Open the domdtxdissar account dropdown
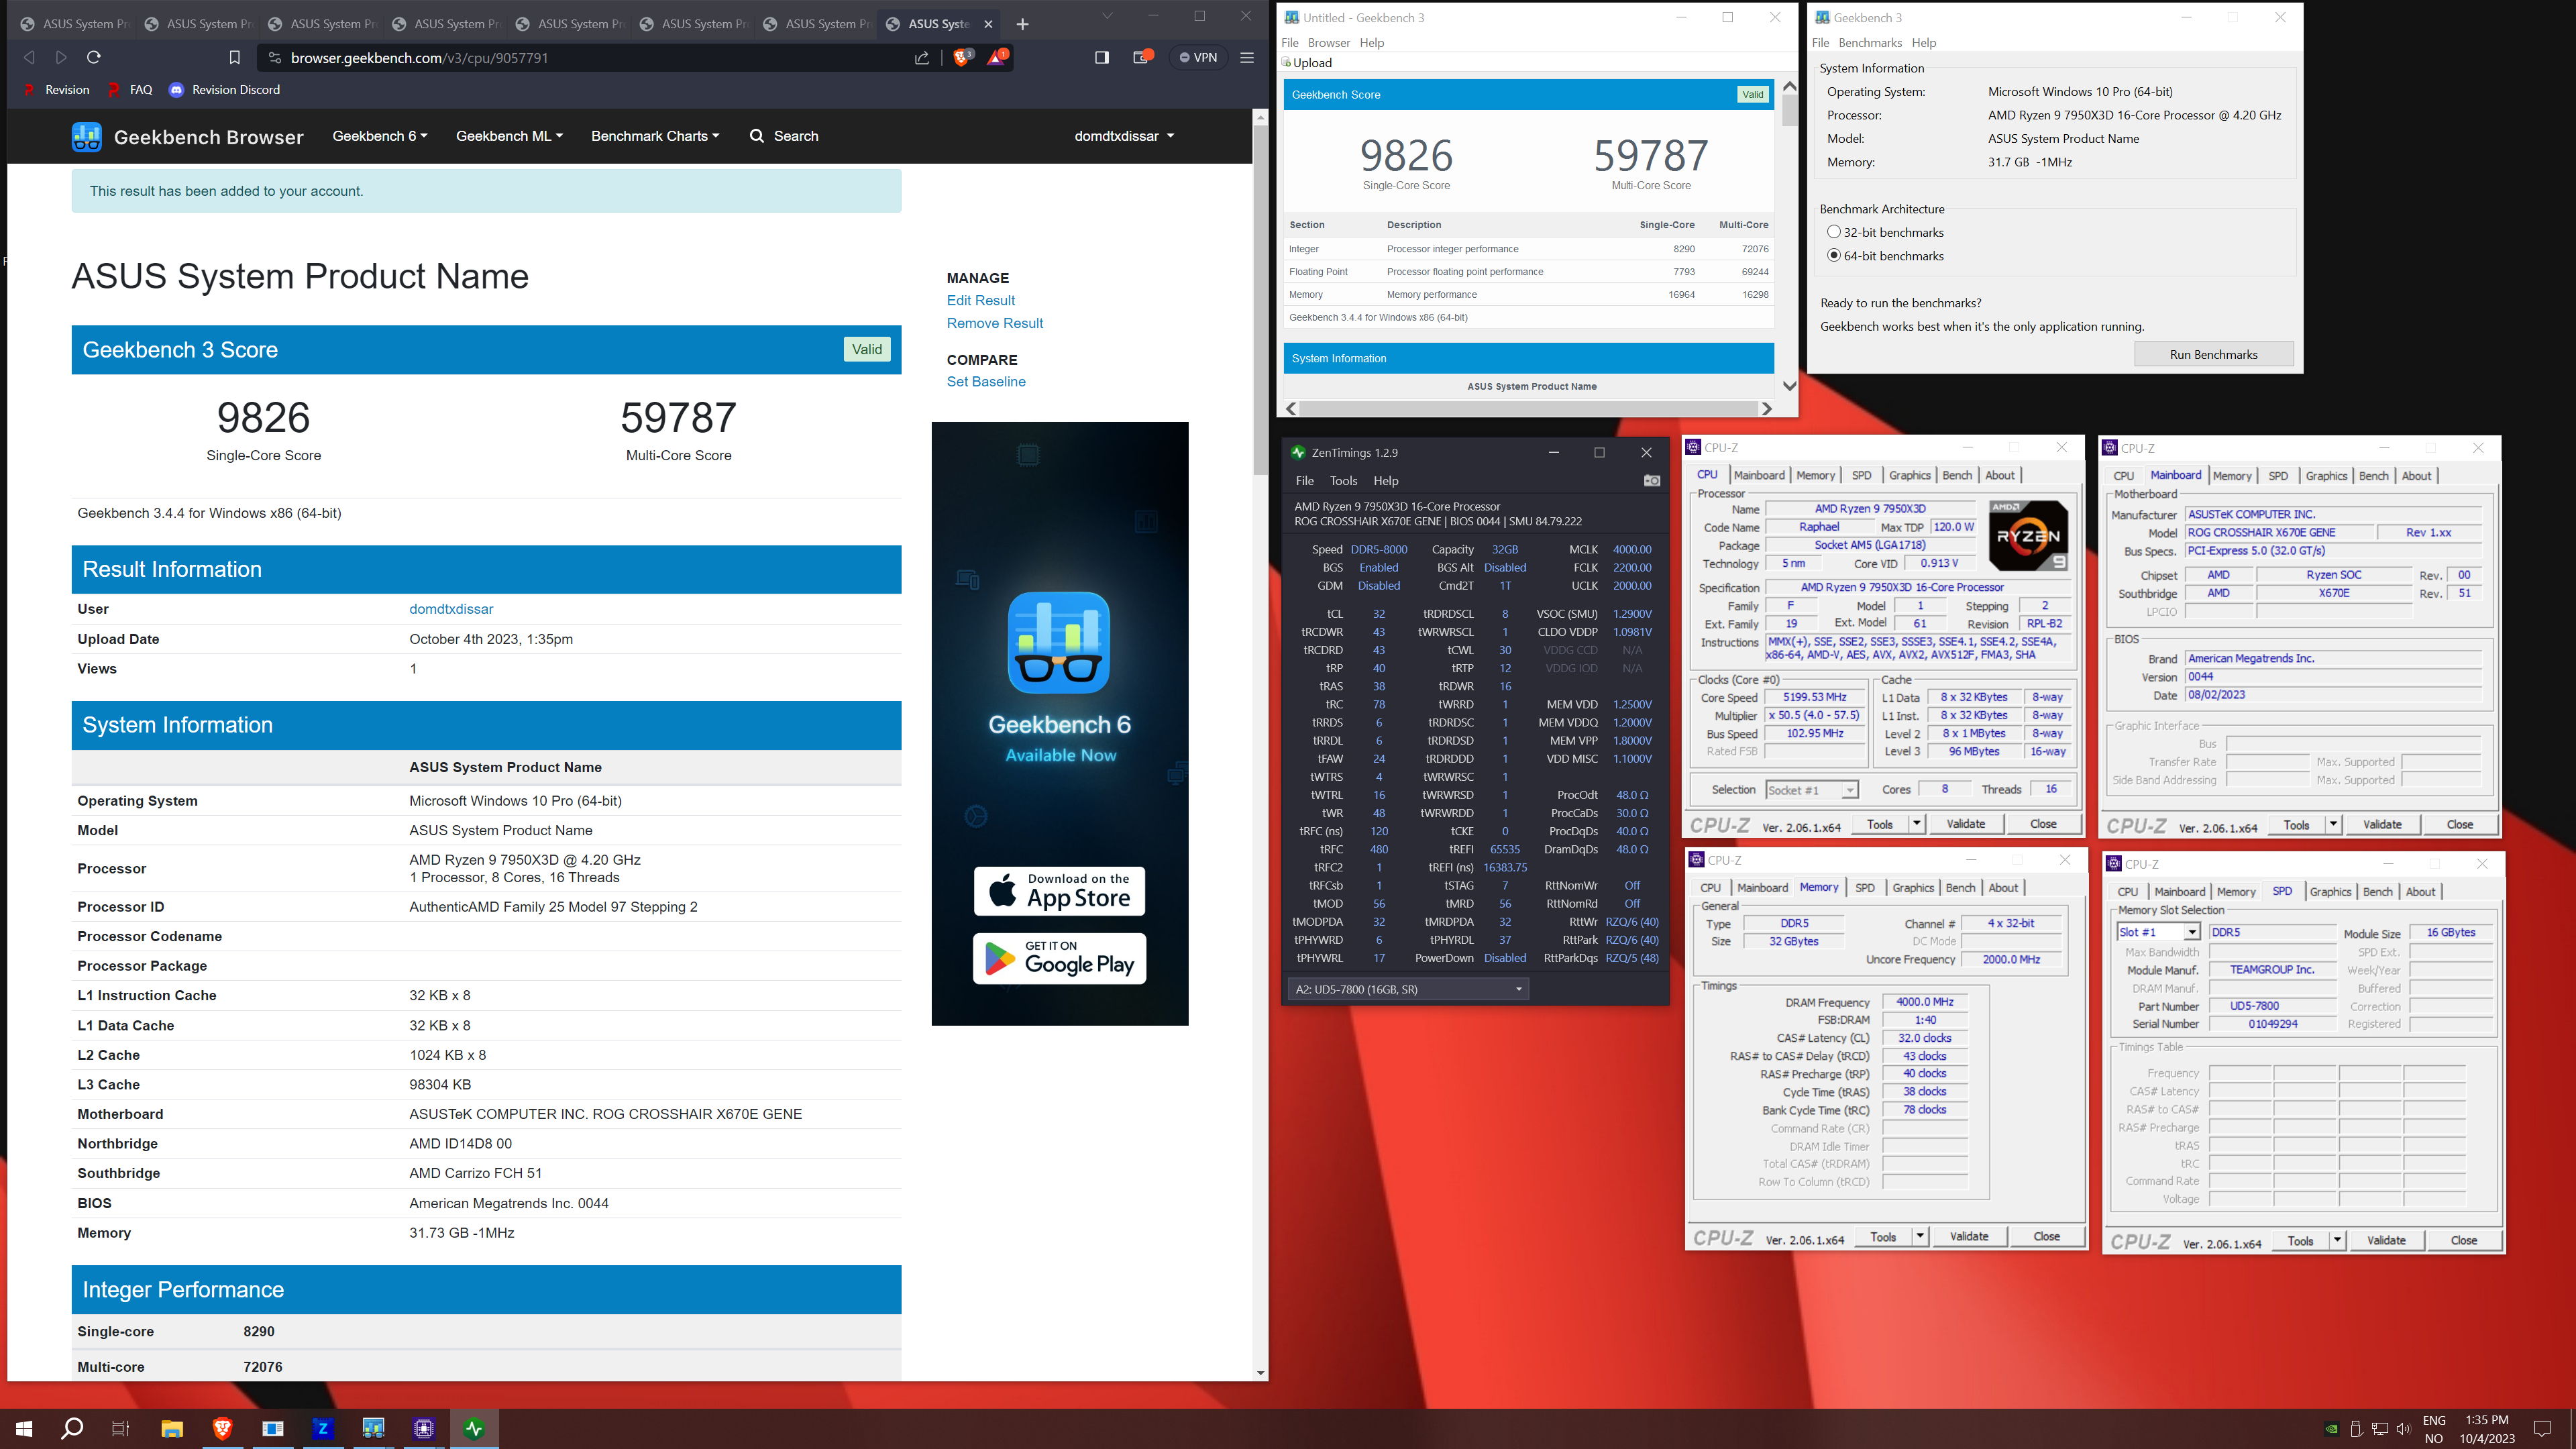 pos(1124,136)
